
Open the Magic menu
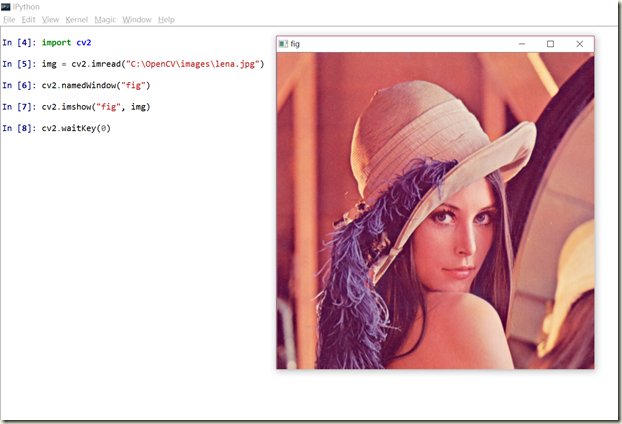(105, 19)
